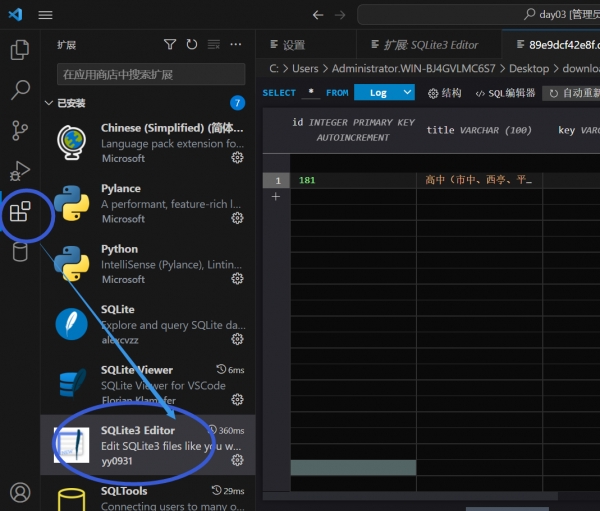The height and width of the screenshot is (511, 600).
Task: Click Administrator.WIN-BJ4GVLMC6S7 breadcrumb
Action: [x=413, y=69]
